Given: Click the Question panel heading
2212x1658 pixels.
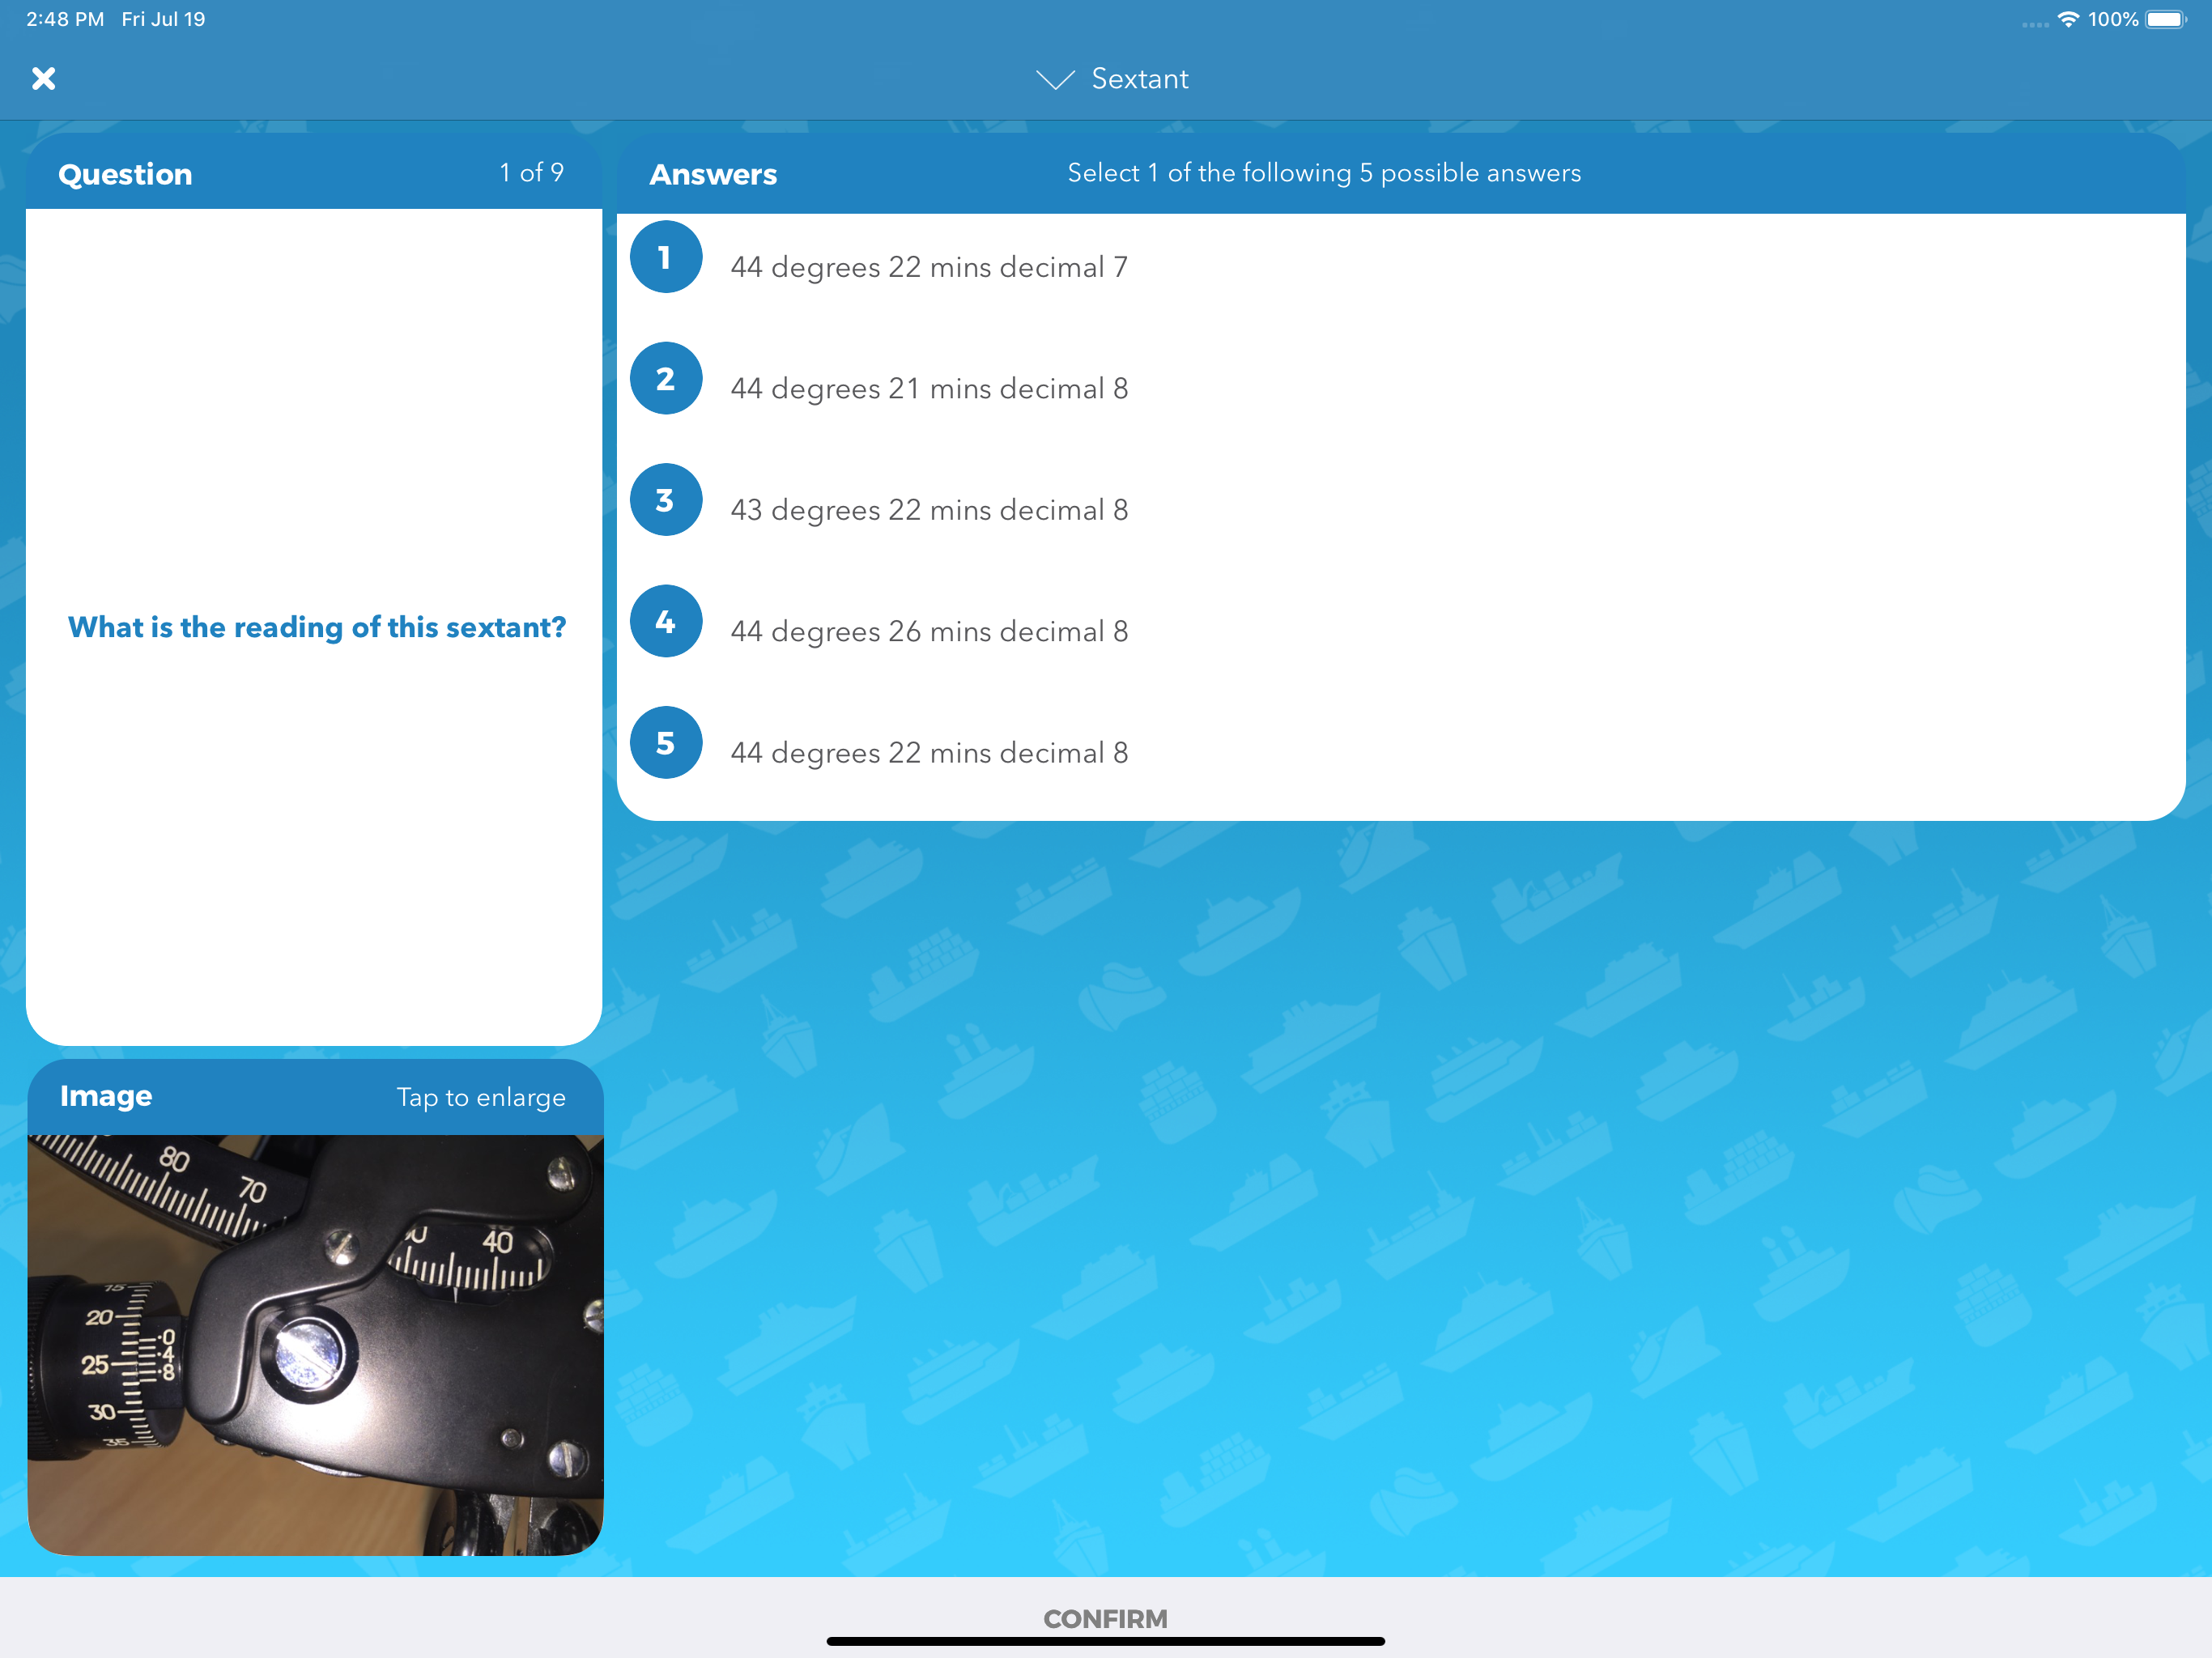Looking at the screenshot, I should 125,174.
